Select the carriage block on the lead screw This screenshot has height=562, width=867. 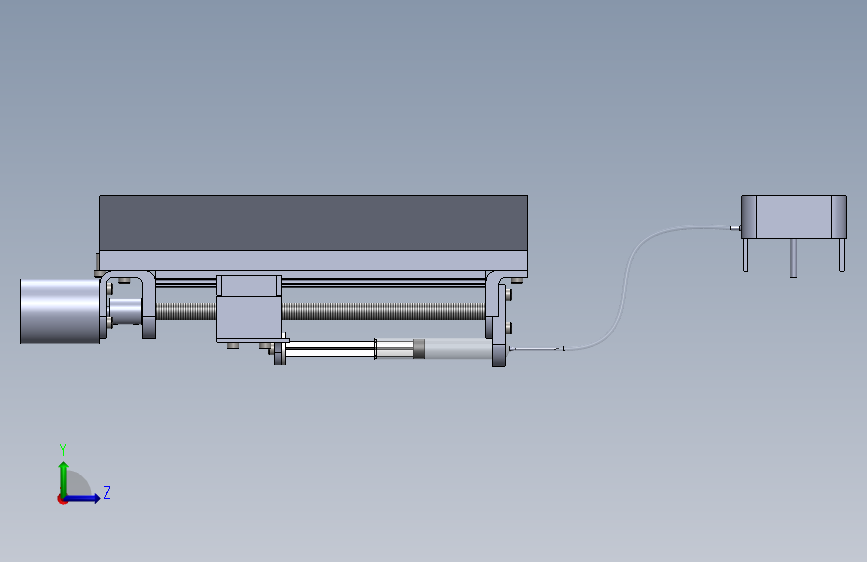(249, 309)
